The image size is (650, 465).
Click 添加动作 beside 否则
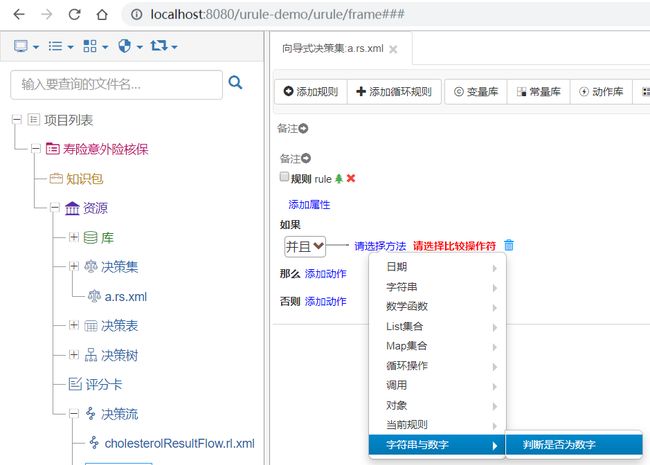(x=325, y=302)
